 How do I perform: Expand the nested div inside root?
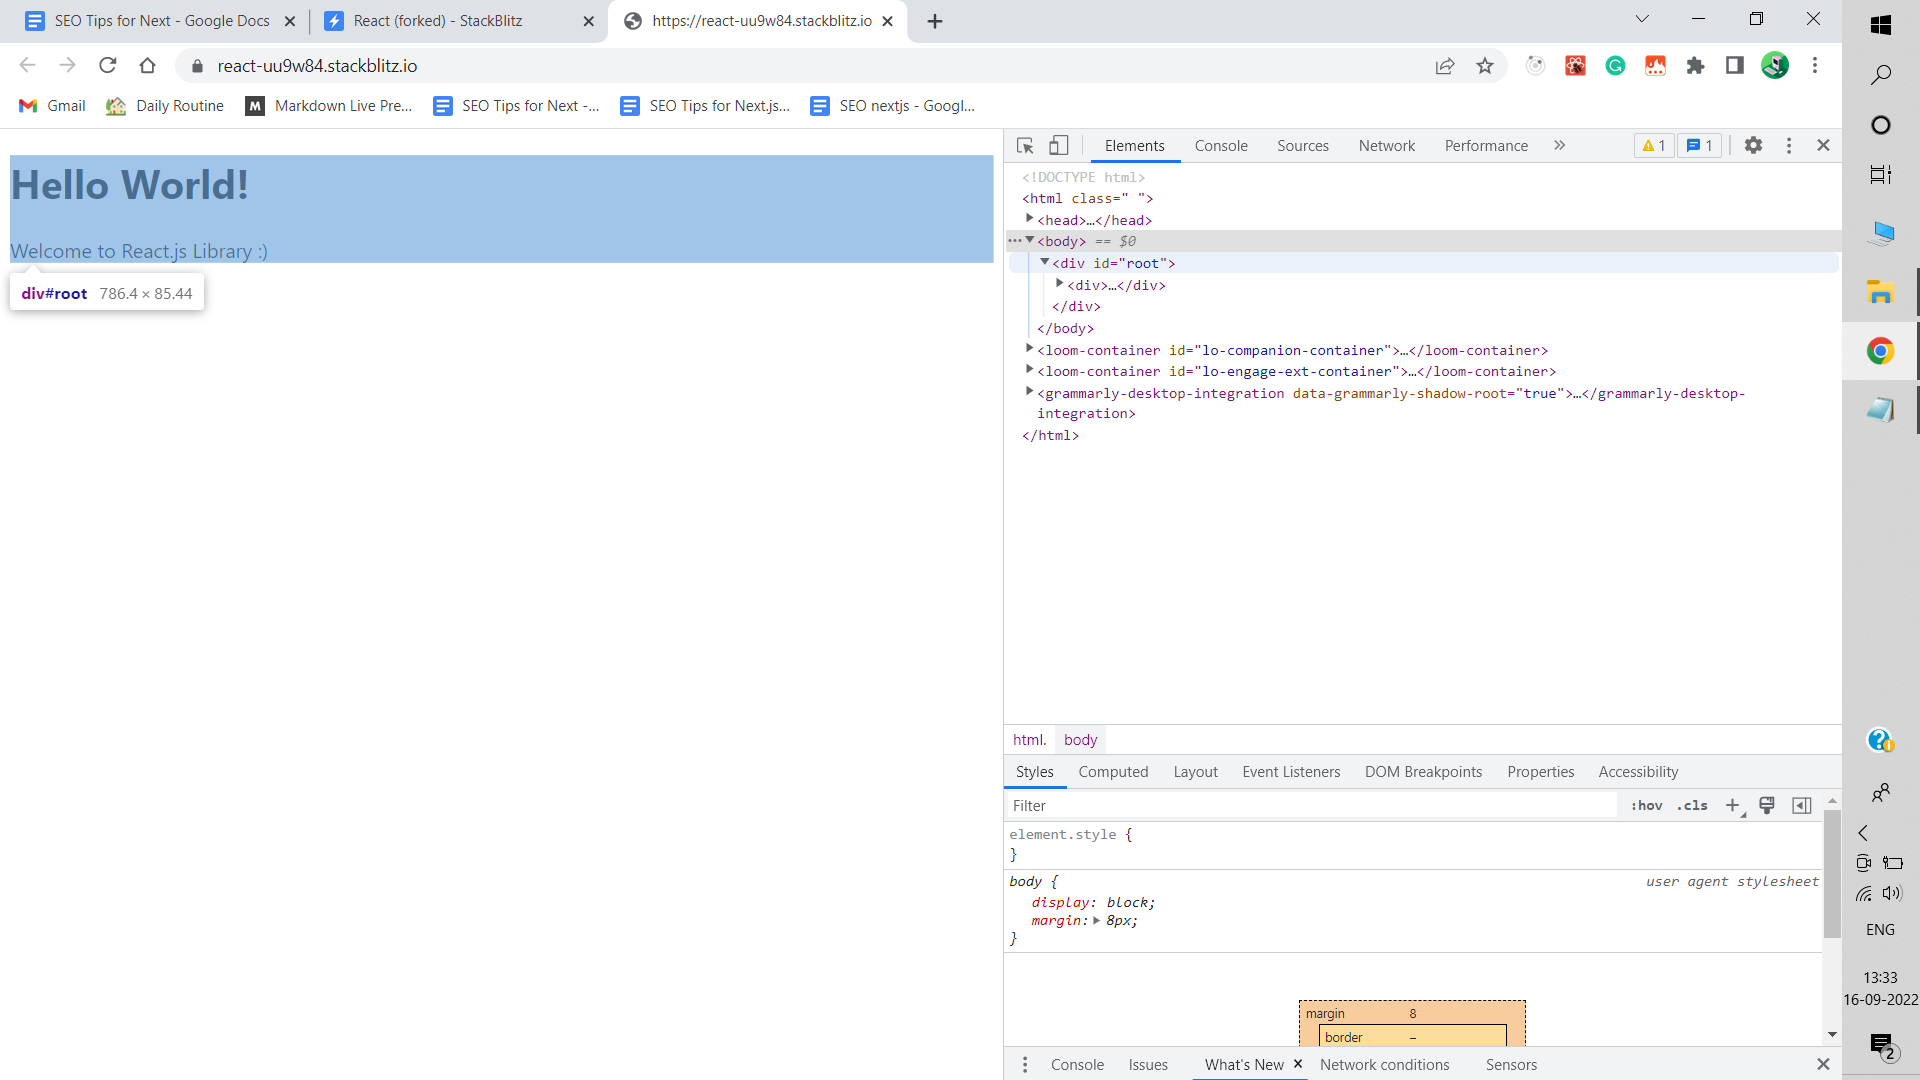[1059, 284]
